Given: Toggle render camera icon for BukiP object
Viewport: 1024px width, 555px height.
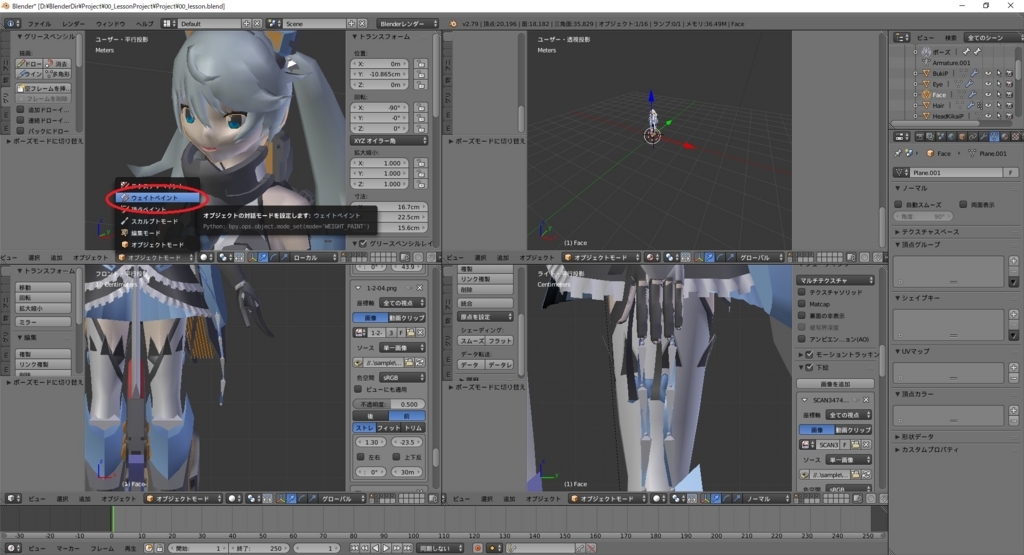Looking at the screenshot, I should tap(1009, 73).
